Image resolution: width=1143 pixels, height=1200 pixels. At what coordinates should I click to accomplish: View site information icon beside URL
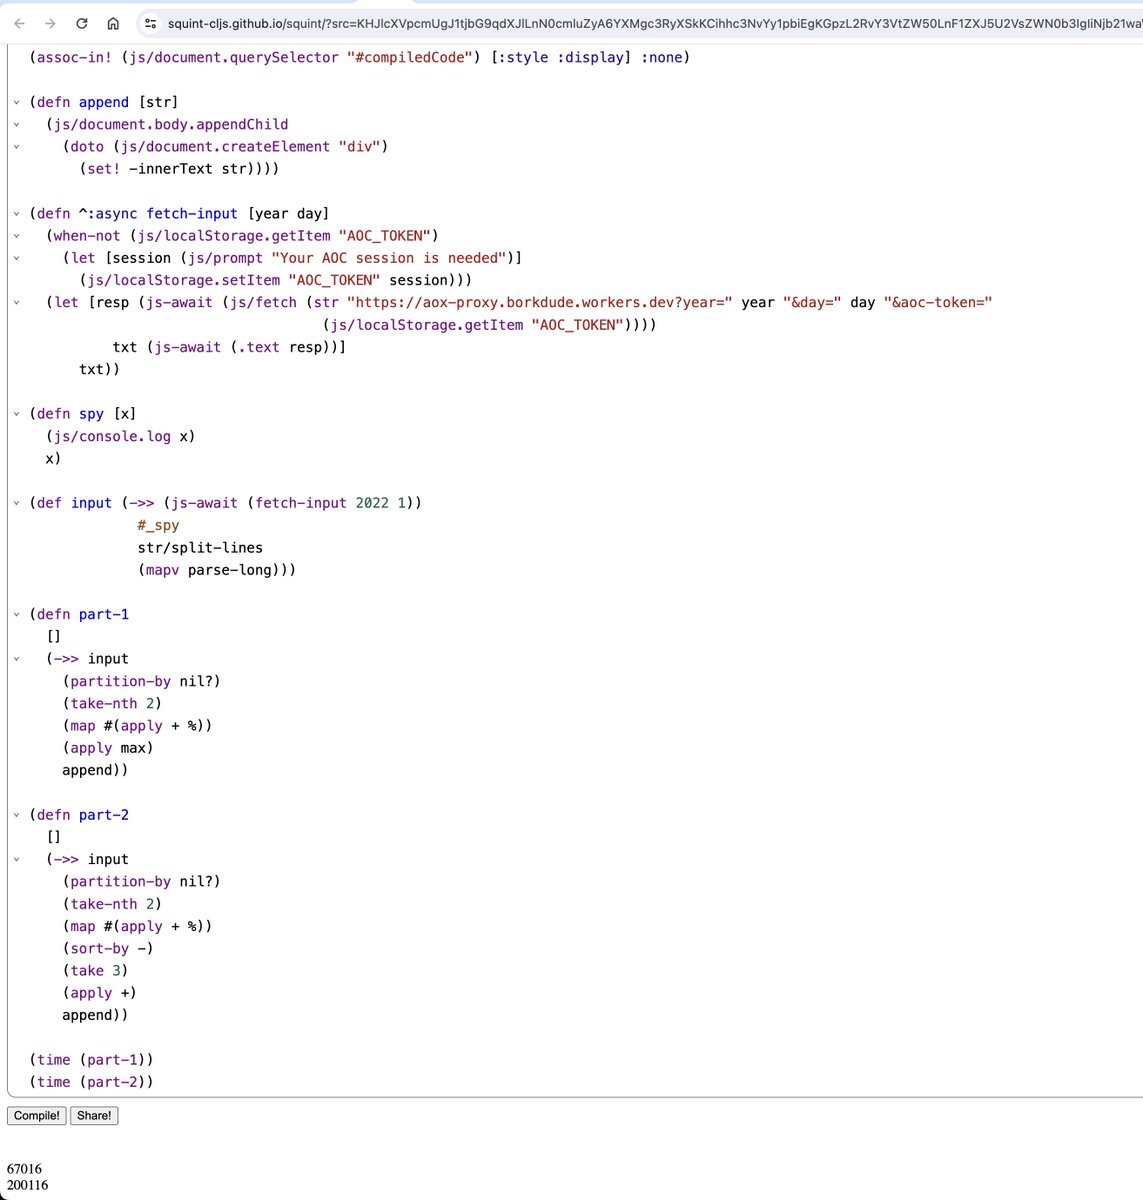[x=150, y=23]
